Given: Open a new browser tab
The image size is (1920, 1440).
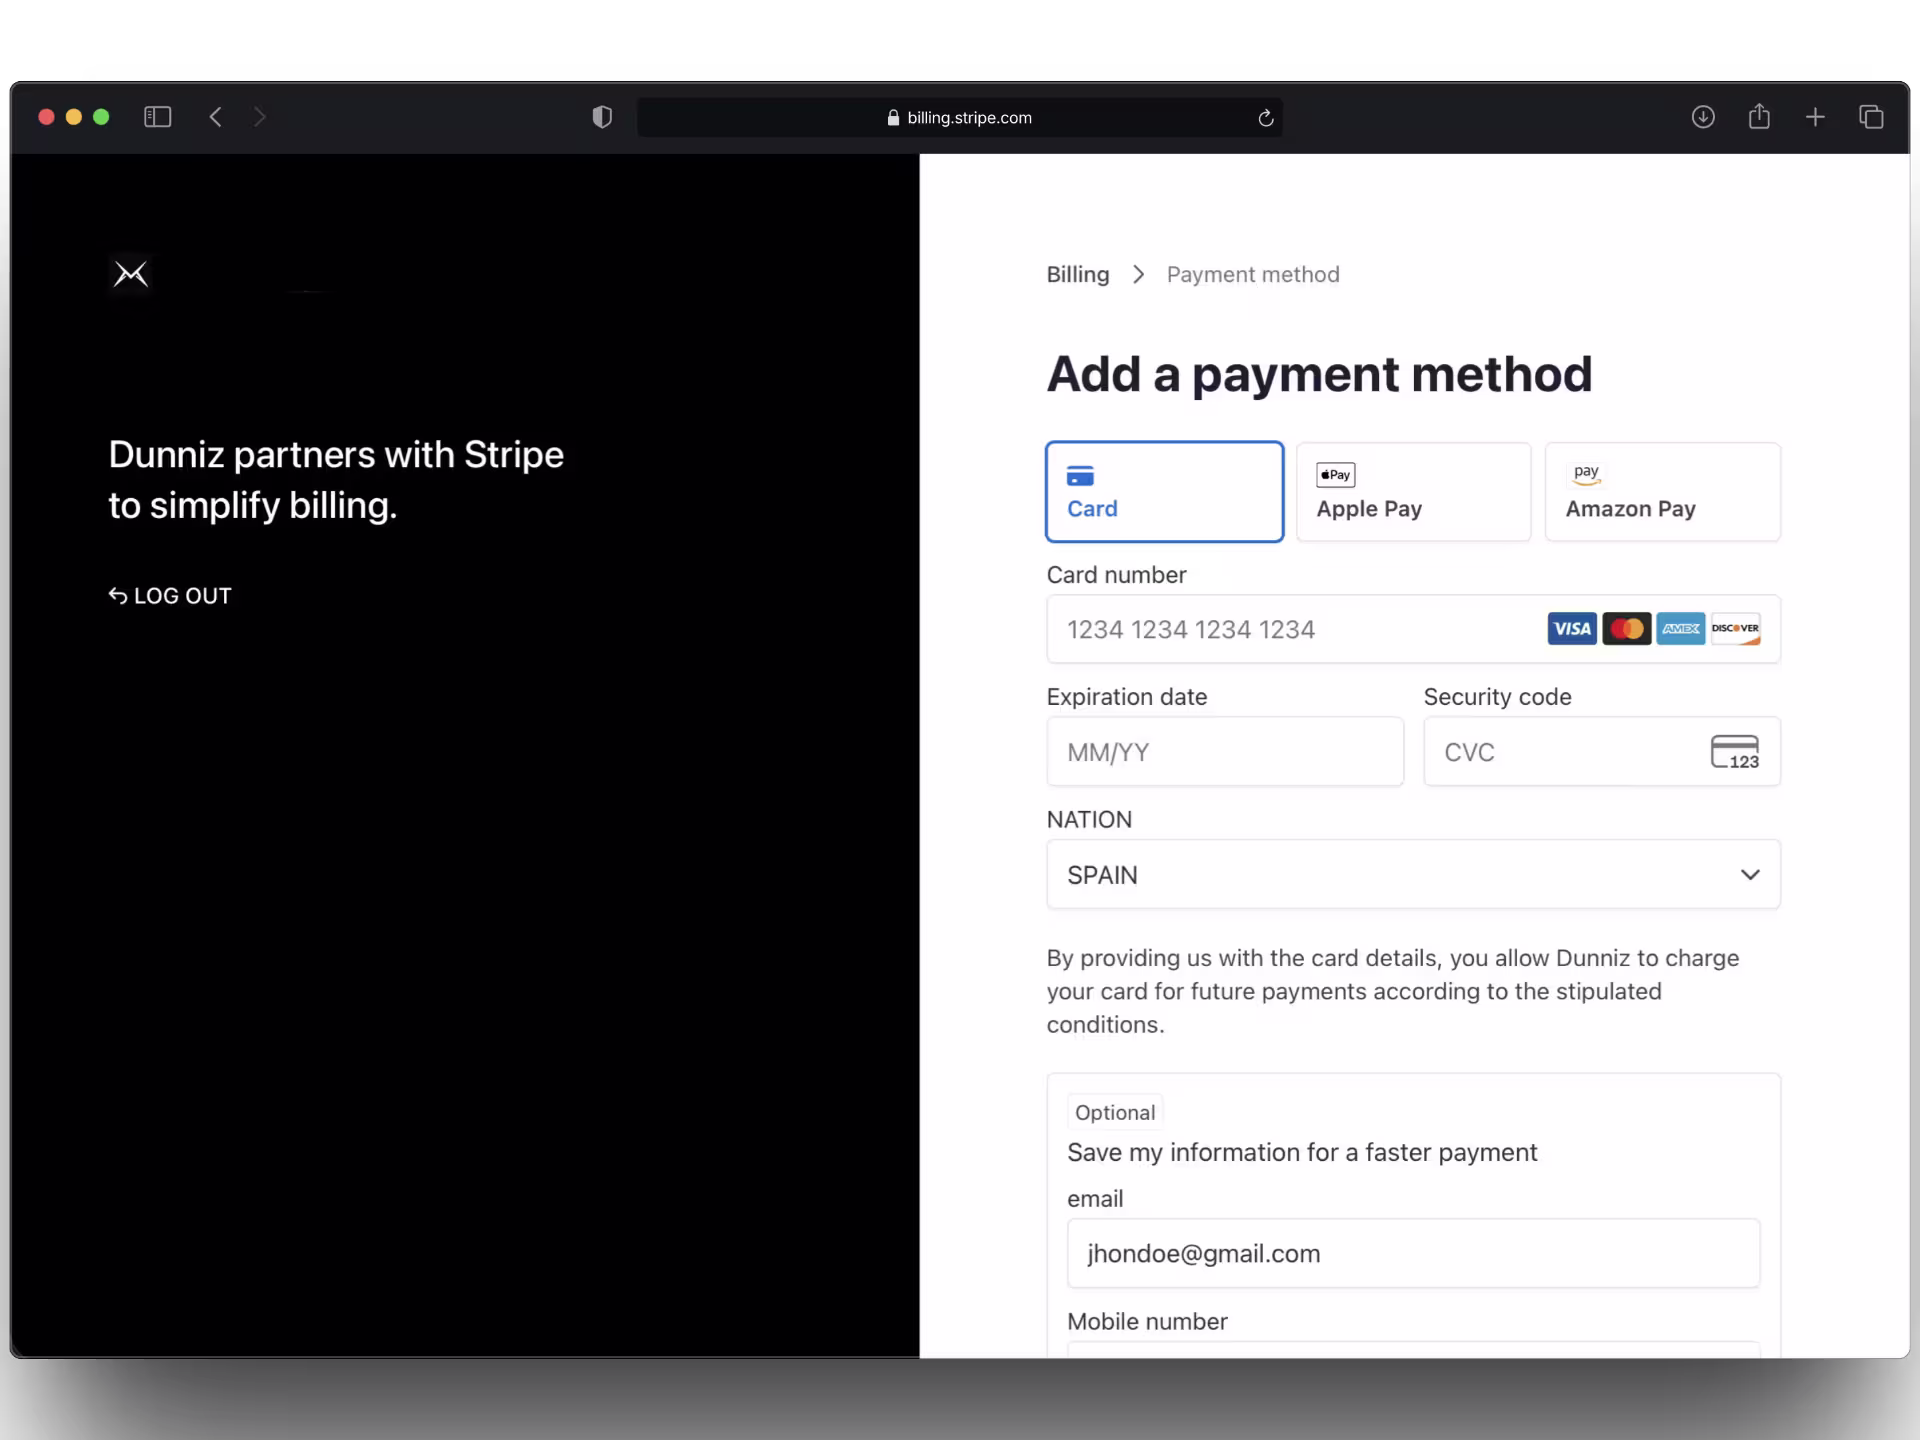Looking at the screenshot, I should [1815, 117].
